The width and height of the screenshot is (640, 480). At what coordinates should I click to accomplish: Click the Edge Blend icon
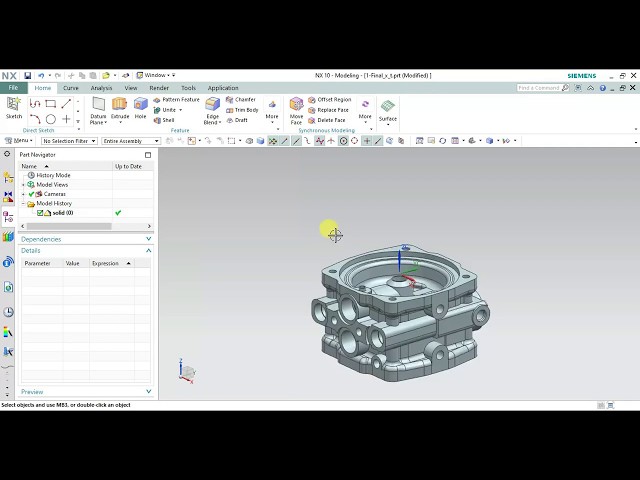click(x=212, y=104)
